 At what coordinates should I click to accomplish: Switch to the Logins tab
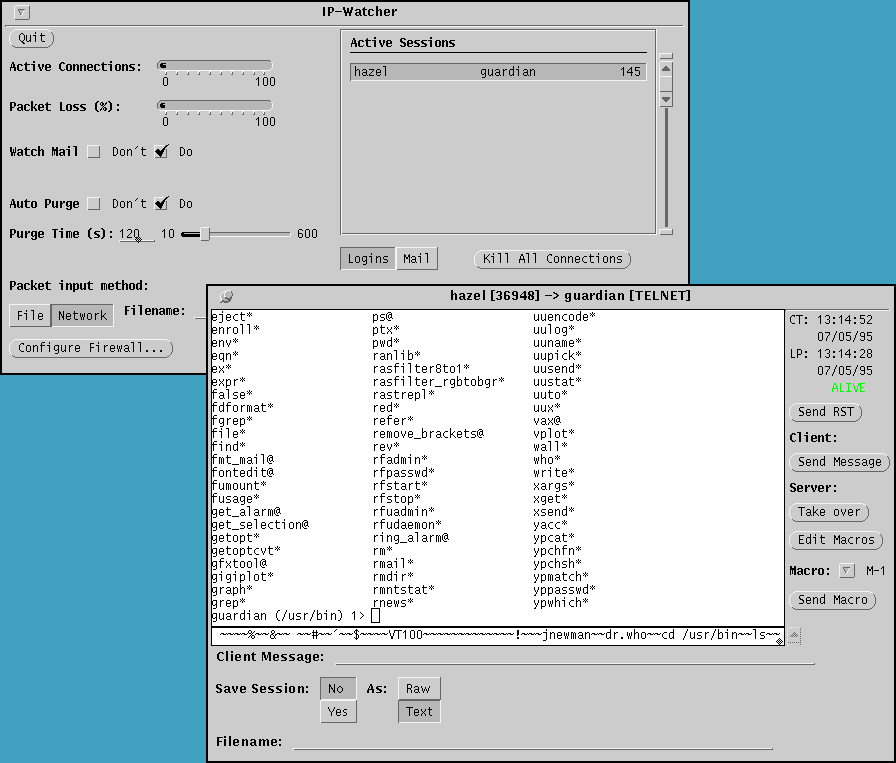(368, 259)
